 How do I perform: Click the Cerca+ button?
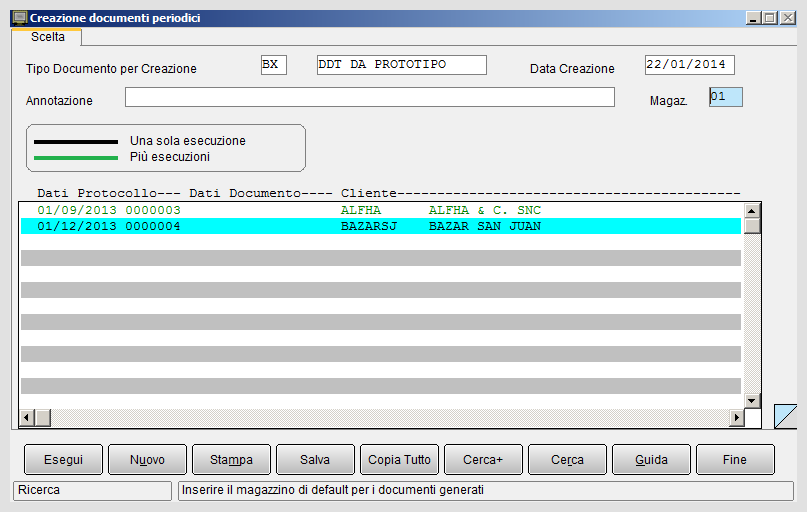coord(483,460)
